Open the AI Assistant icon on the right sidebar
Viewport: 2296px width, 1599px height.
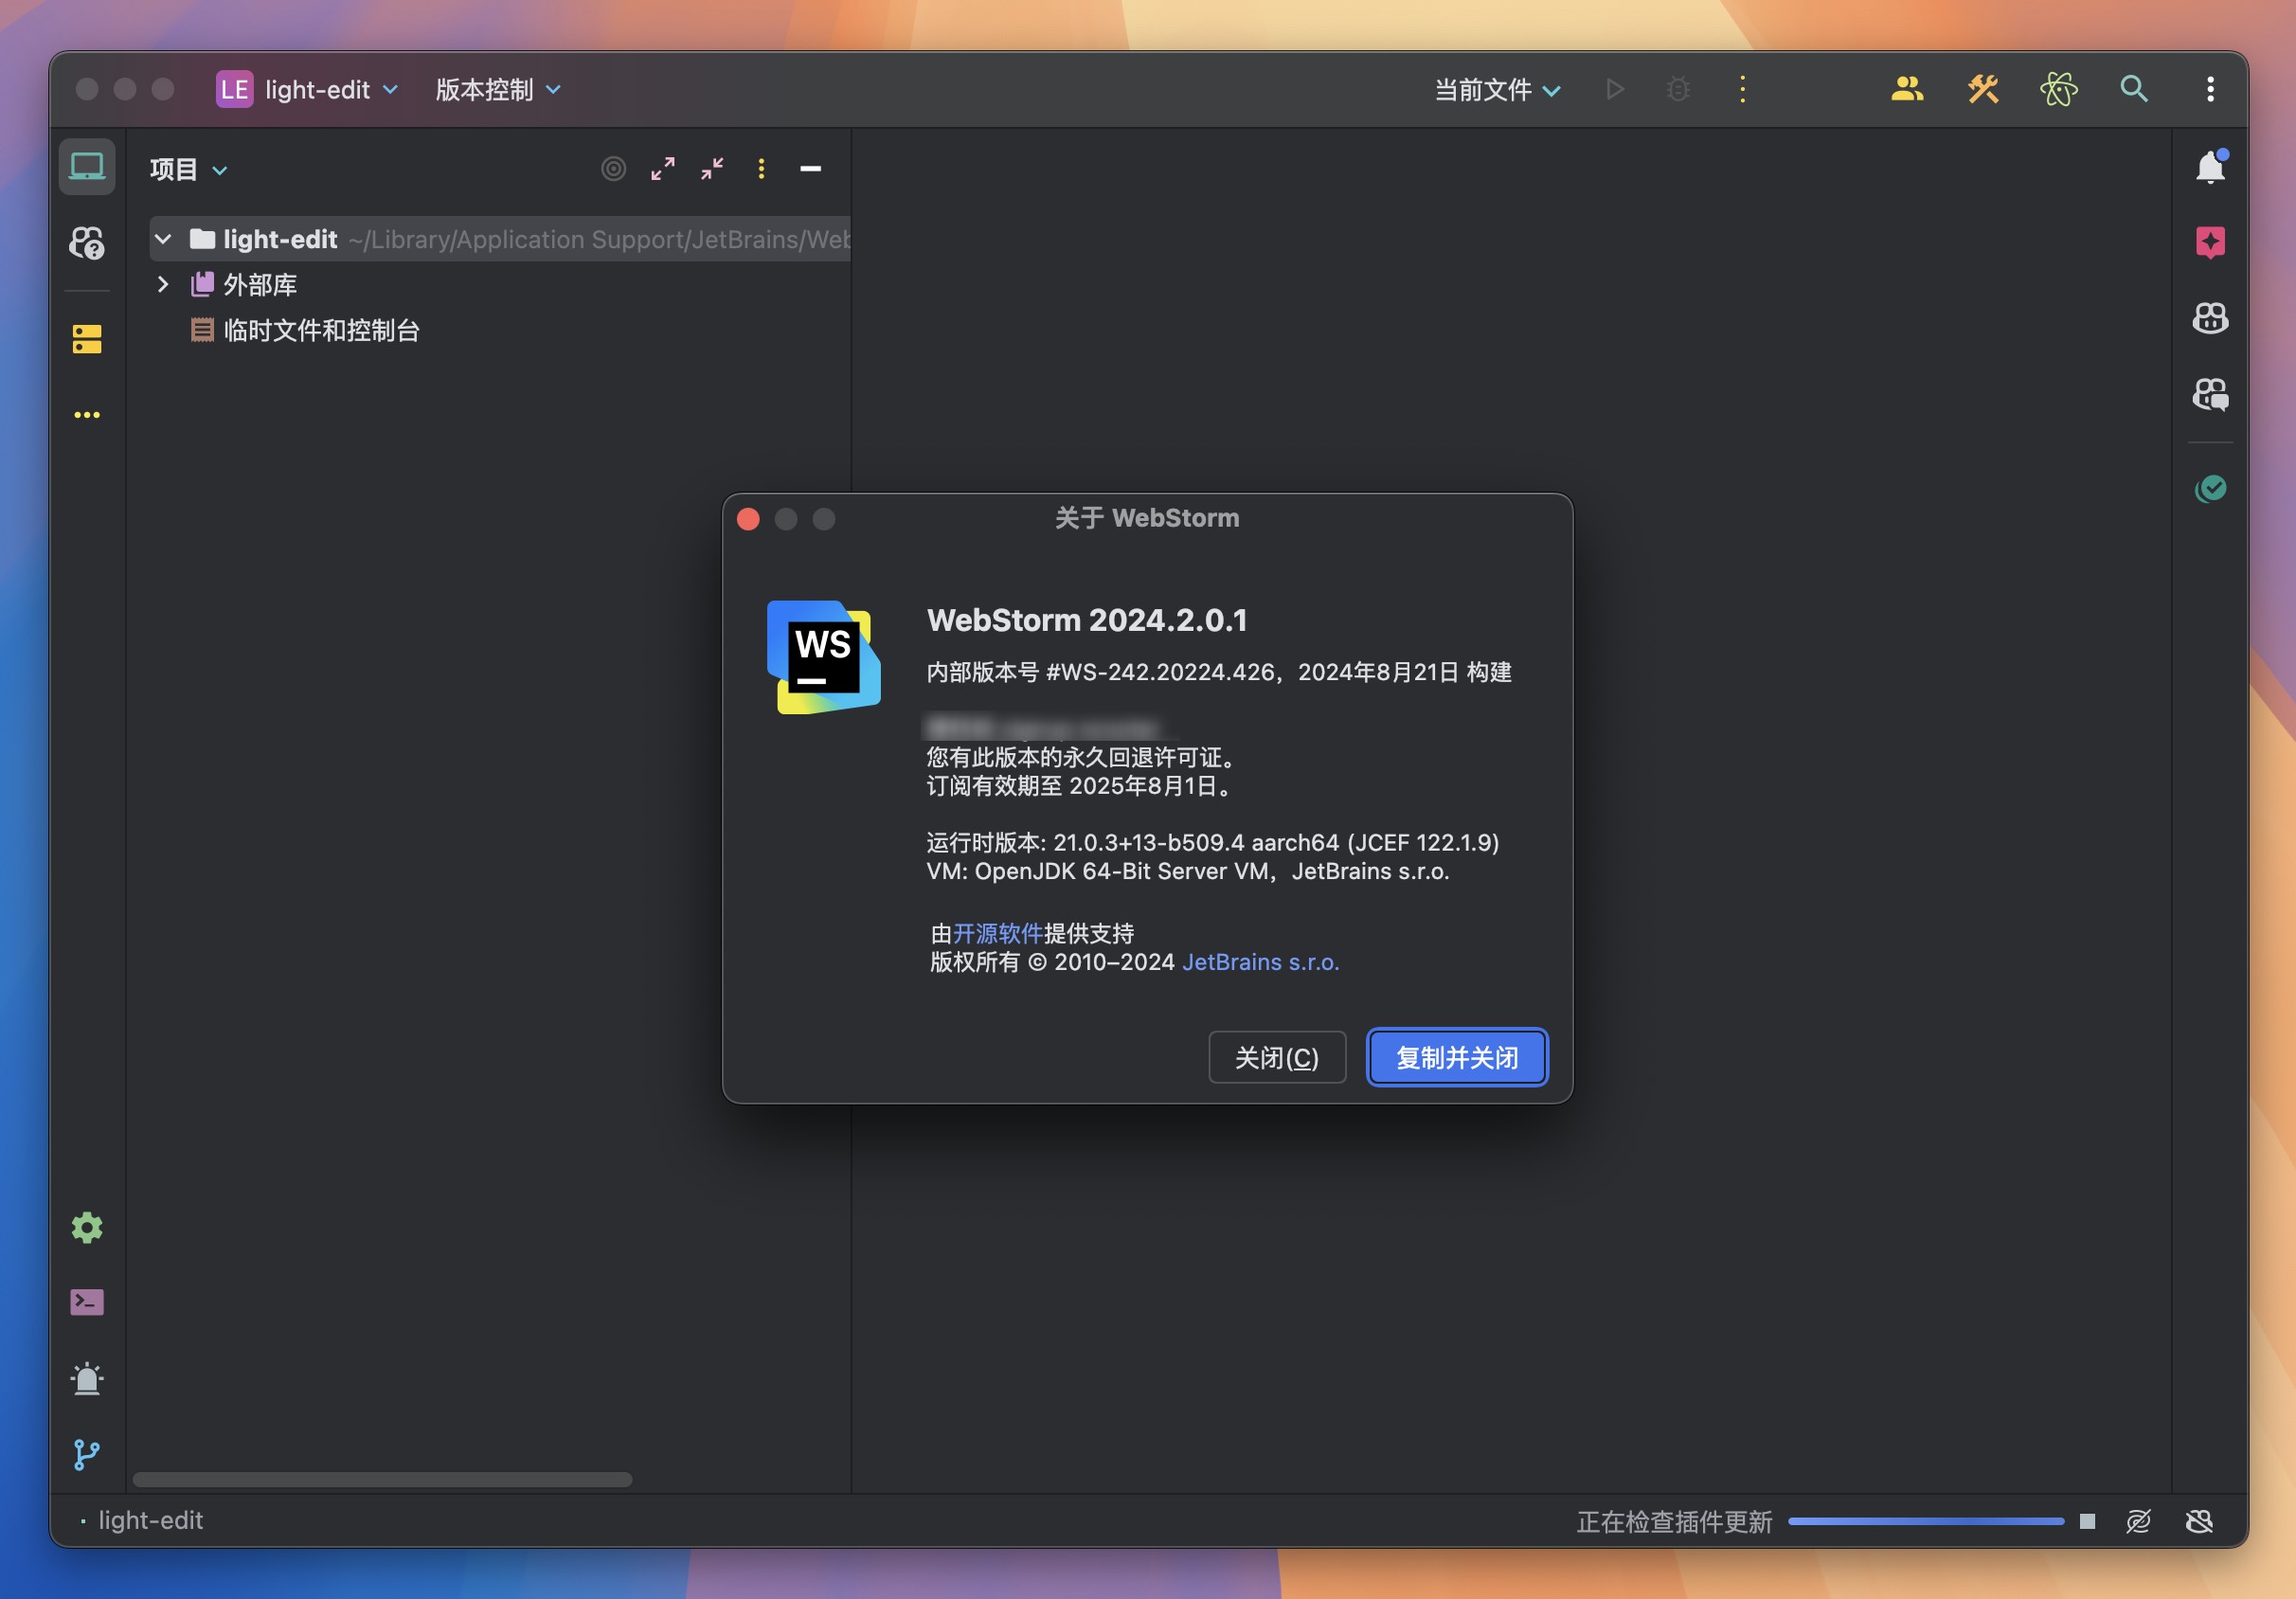click(x=2211, y=242)
